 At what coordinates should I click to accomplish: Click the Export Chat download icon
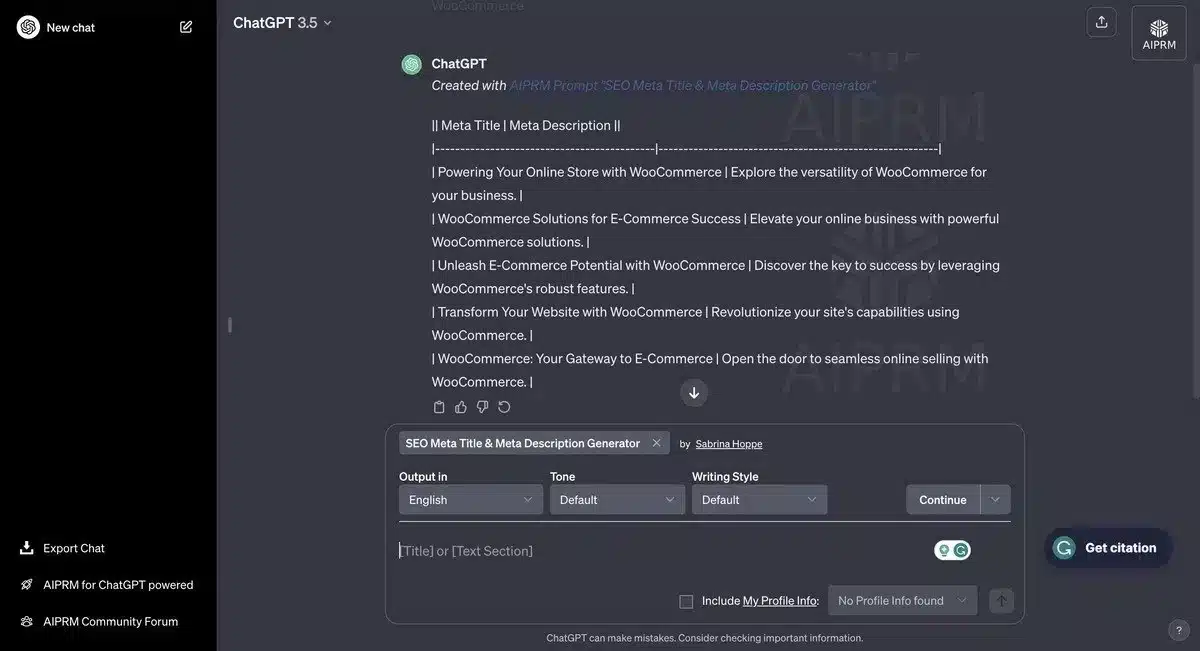(x=27, y=548)
